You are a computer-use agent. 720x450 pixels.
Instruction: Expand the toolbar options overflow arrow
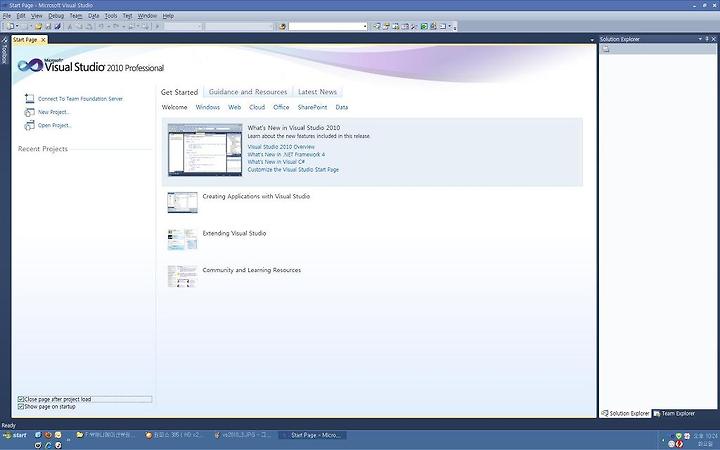455,28
